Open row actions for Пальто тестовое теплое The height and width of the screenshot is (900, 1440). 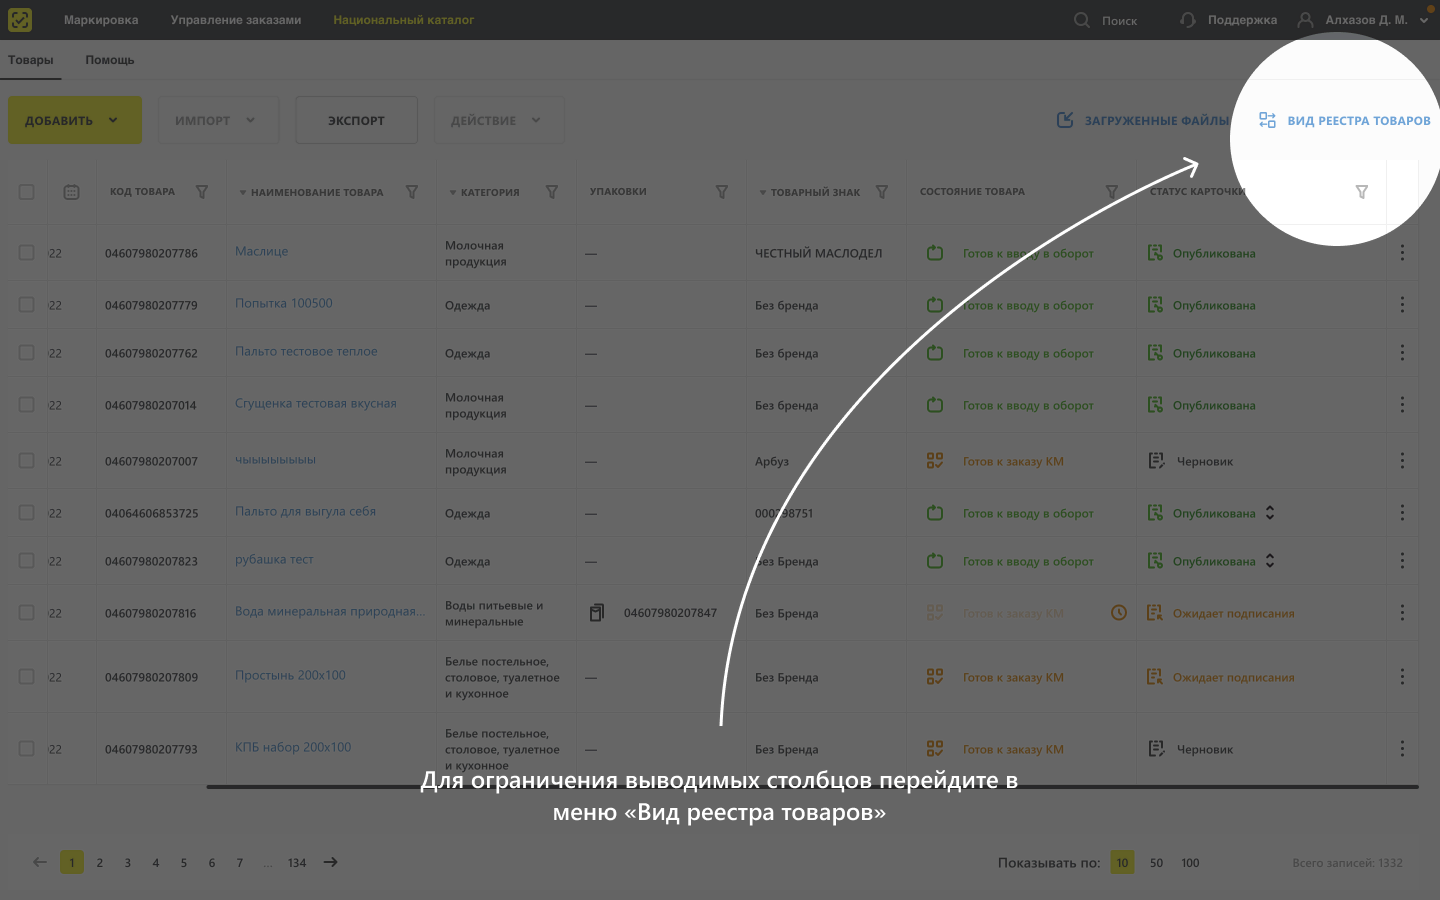tap(1402, 353)
